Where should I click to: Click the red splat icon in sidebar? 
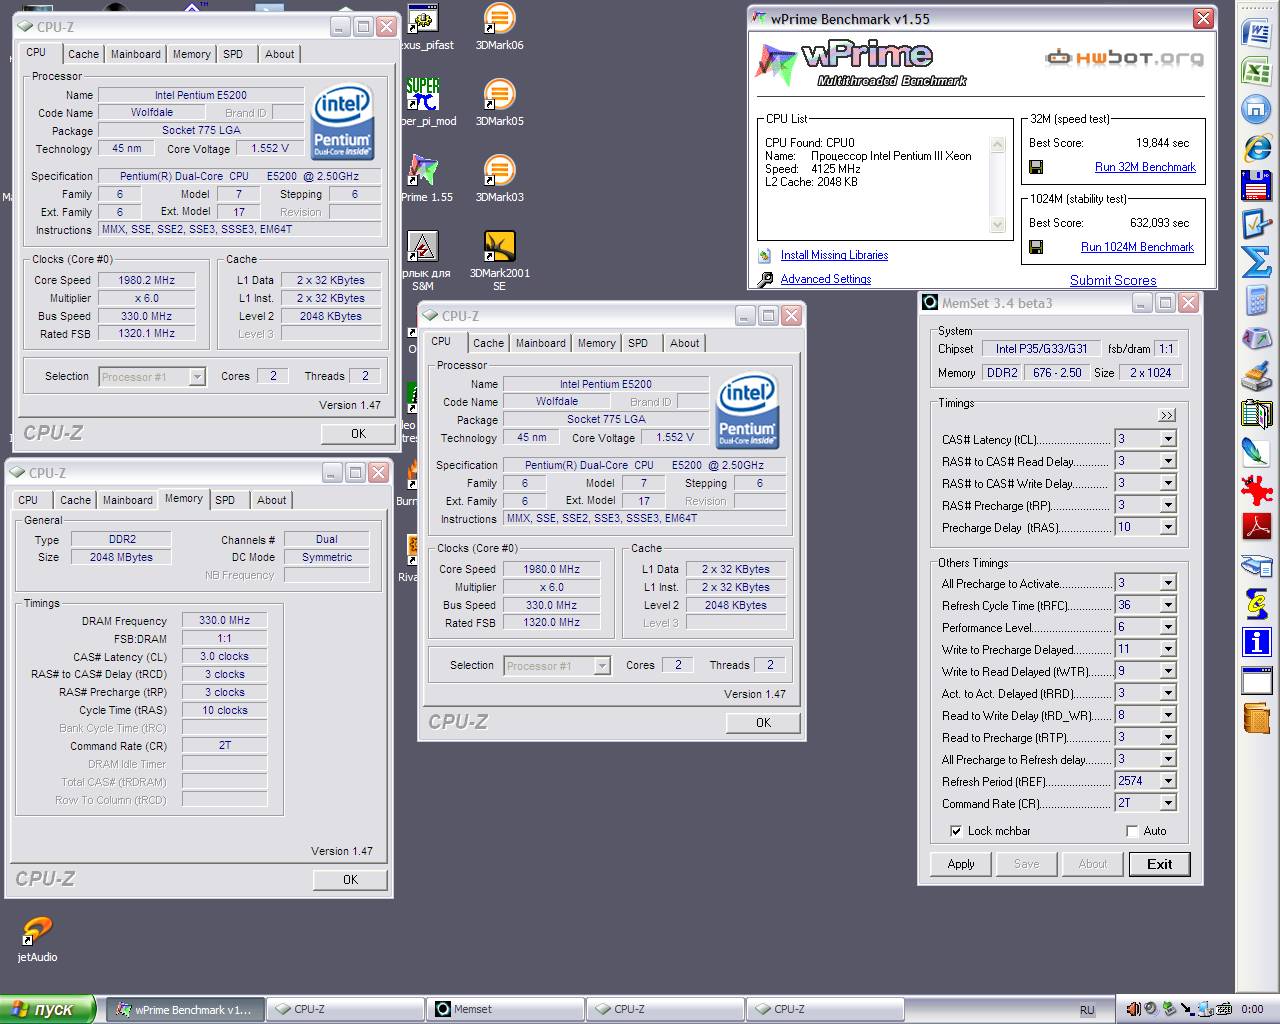point(1256,489)
